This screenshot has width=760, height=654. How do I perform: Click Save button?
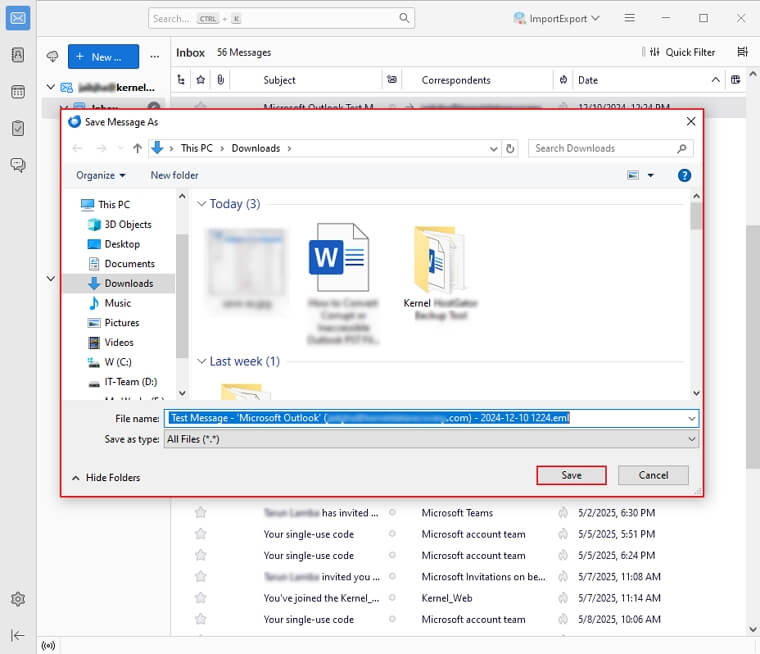tap(571, 475)
